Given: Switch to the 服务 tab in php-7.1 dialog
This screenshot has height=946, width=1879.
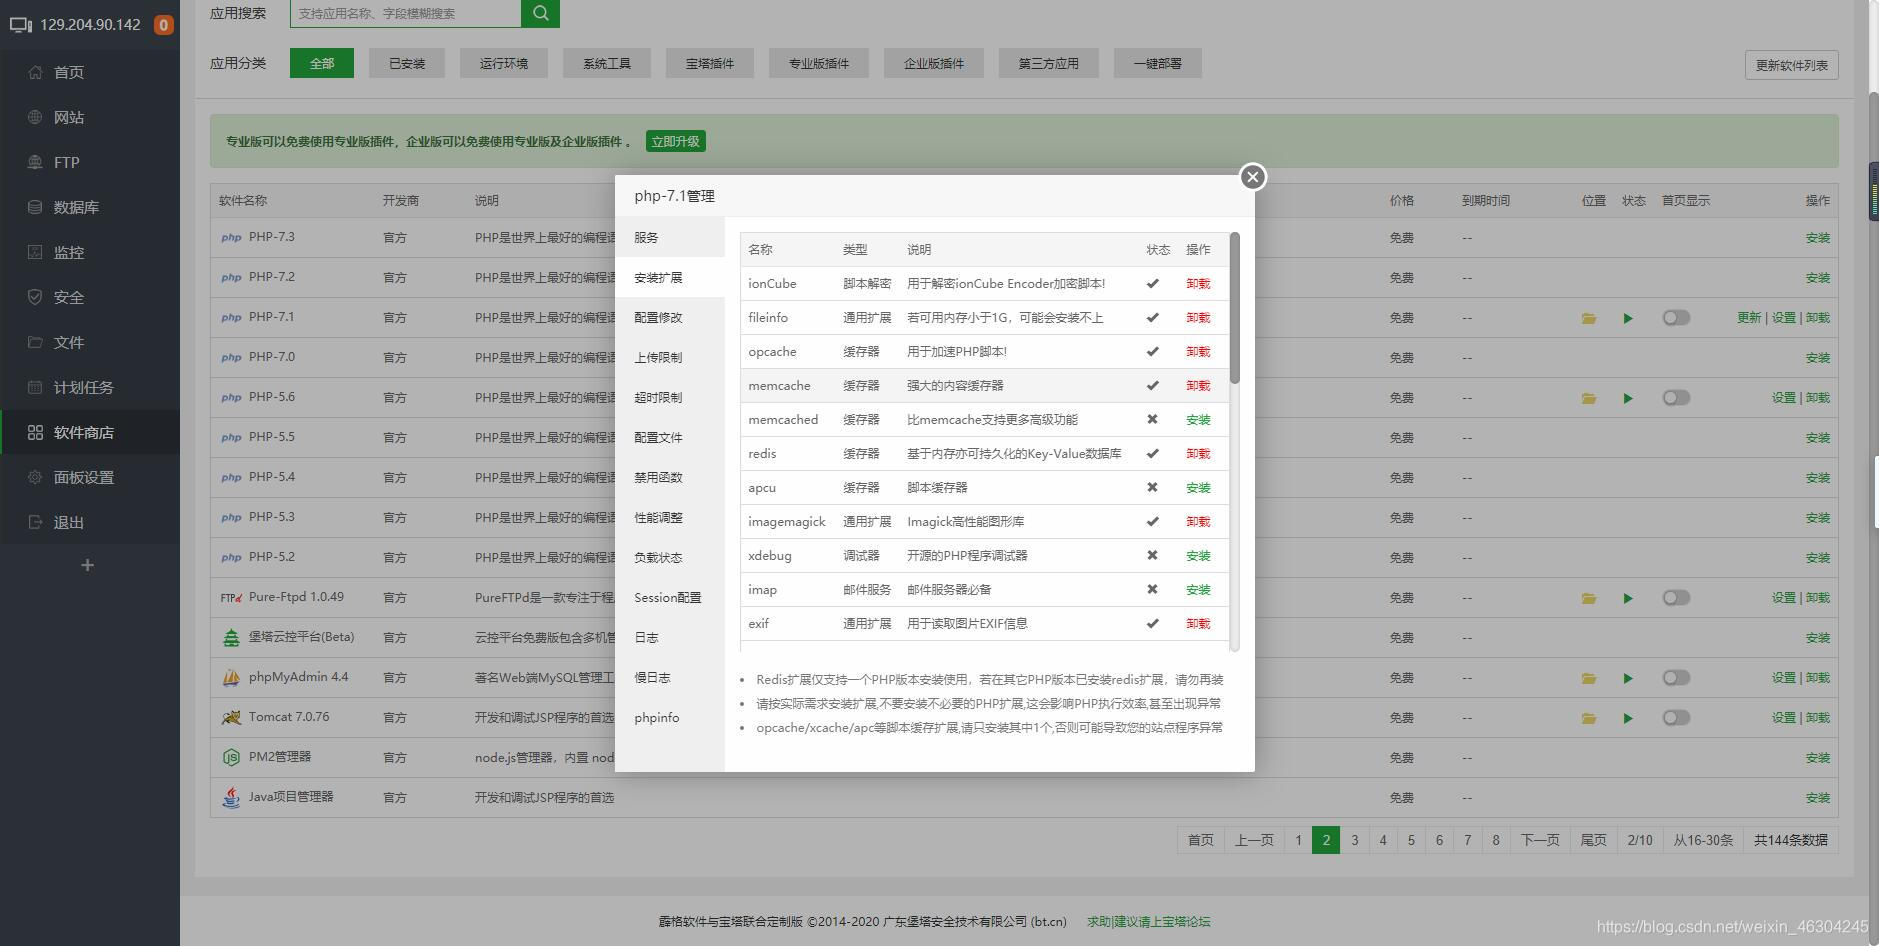Looking at the screenshot, I should (x=645, y=237).
